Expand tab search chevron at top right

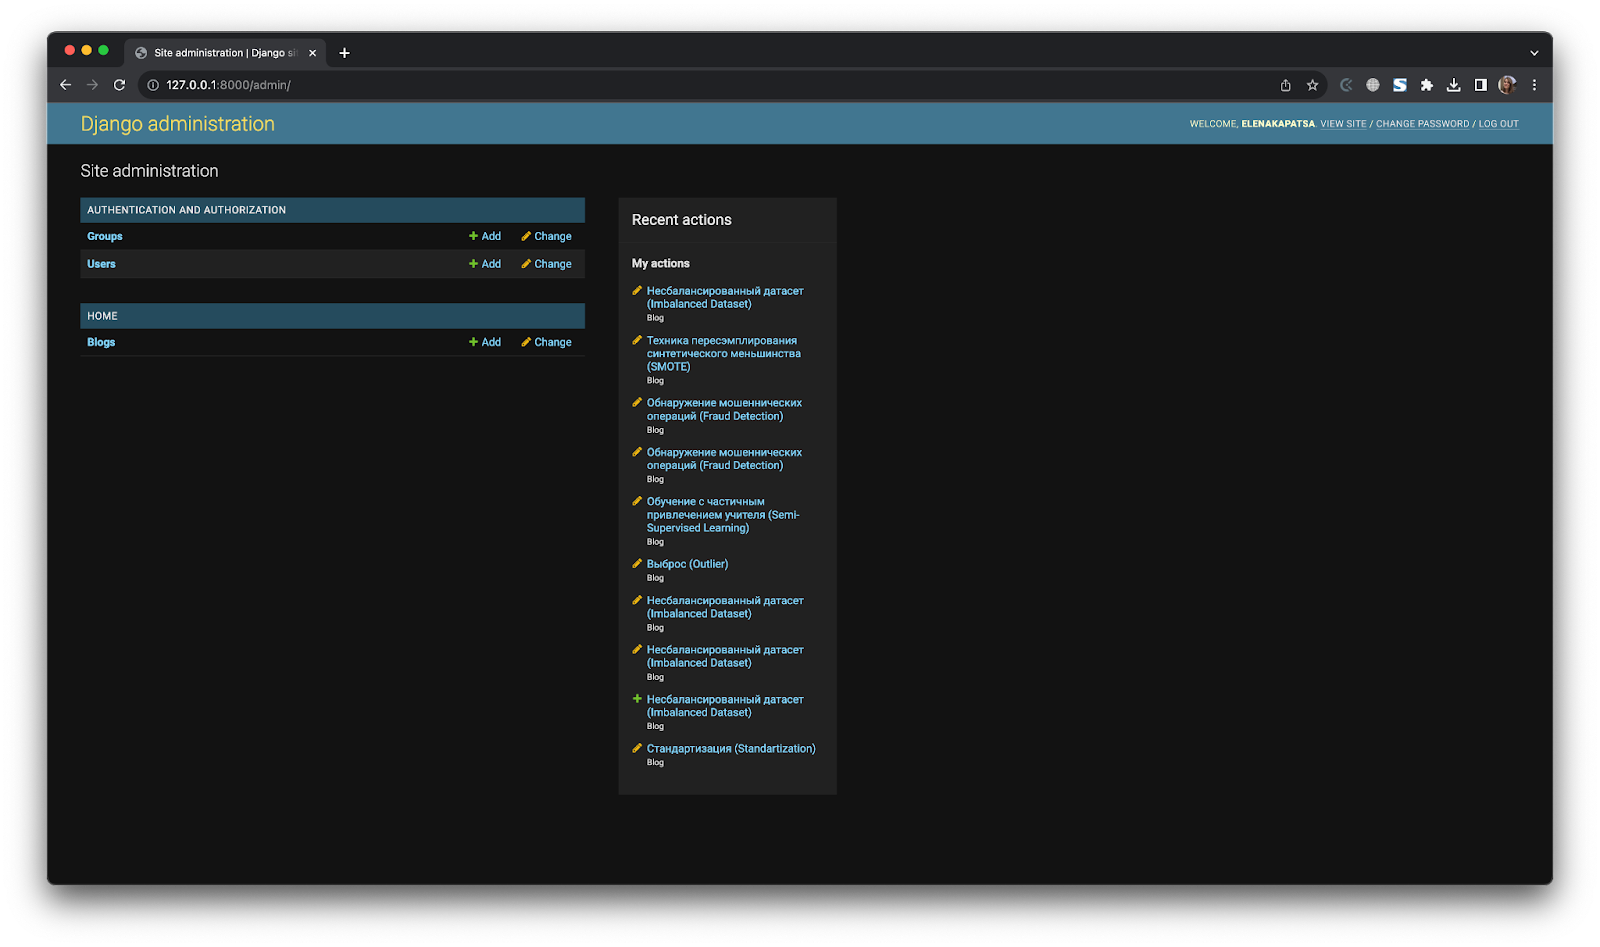[1534, 53]
